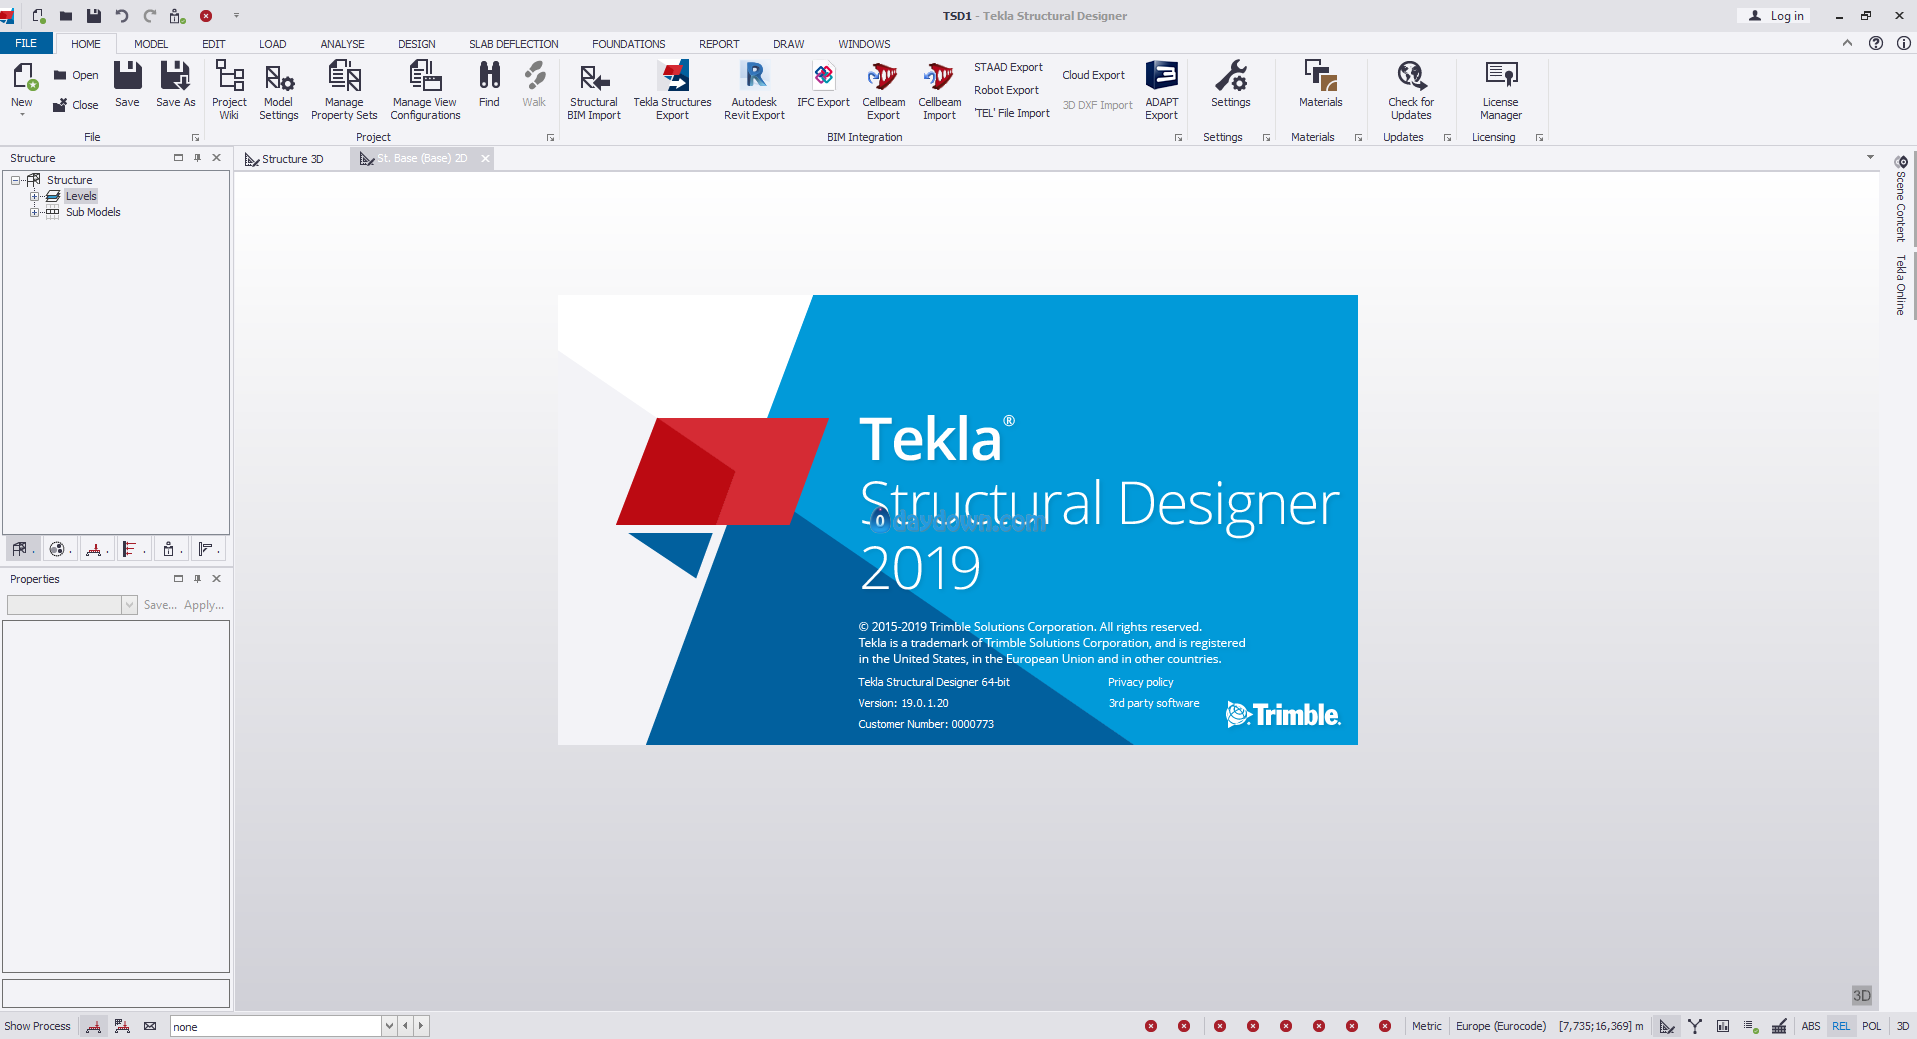Click Europe (Eurocode) in status bar
Screen dimensions: 1917x1039
(x=1501, y=1026)
